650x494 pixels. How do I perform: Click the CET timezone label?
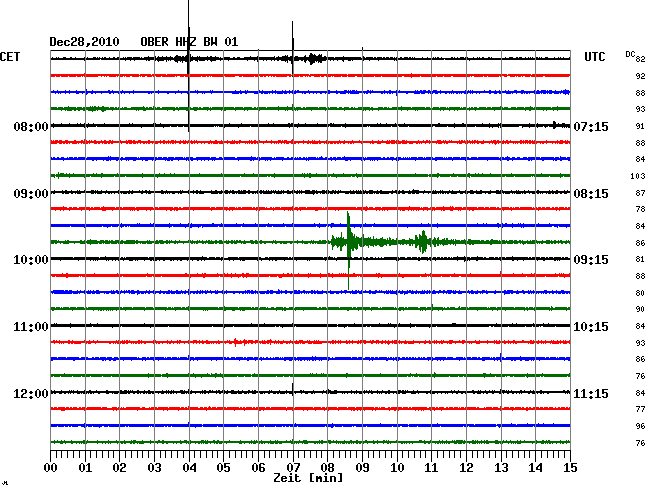(10, 57)
